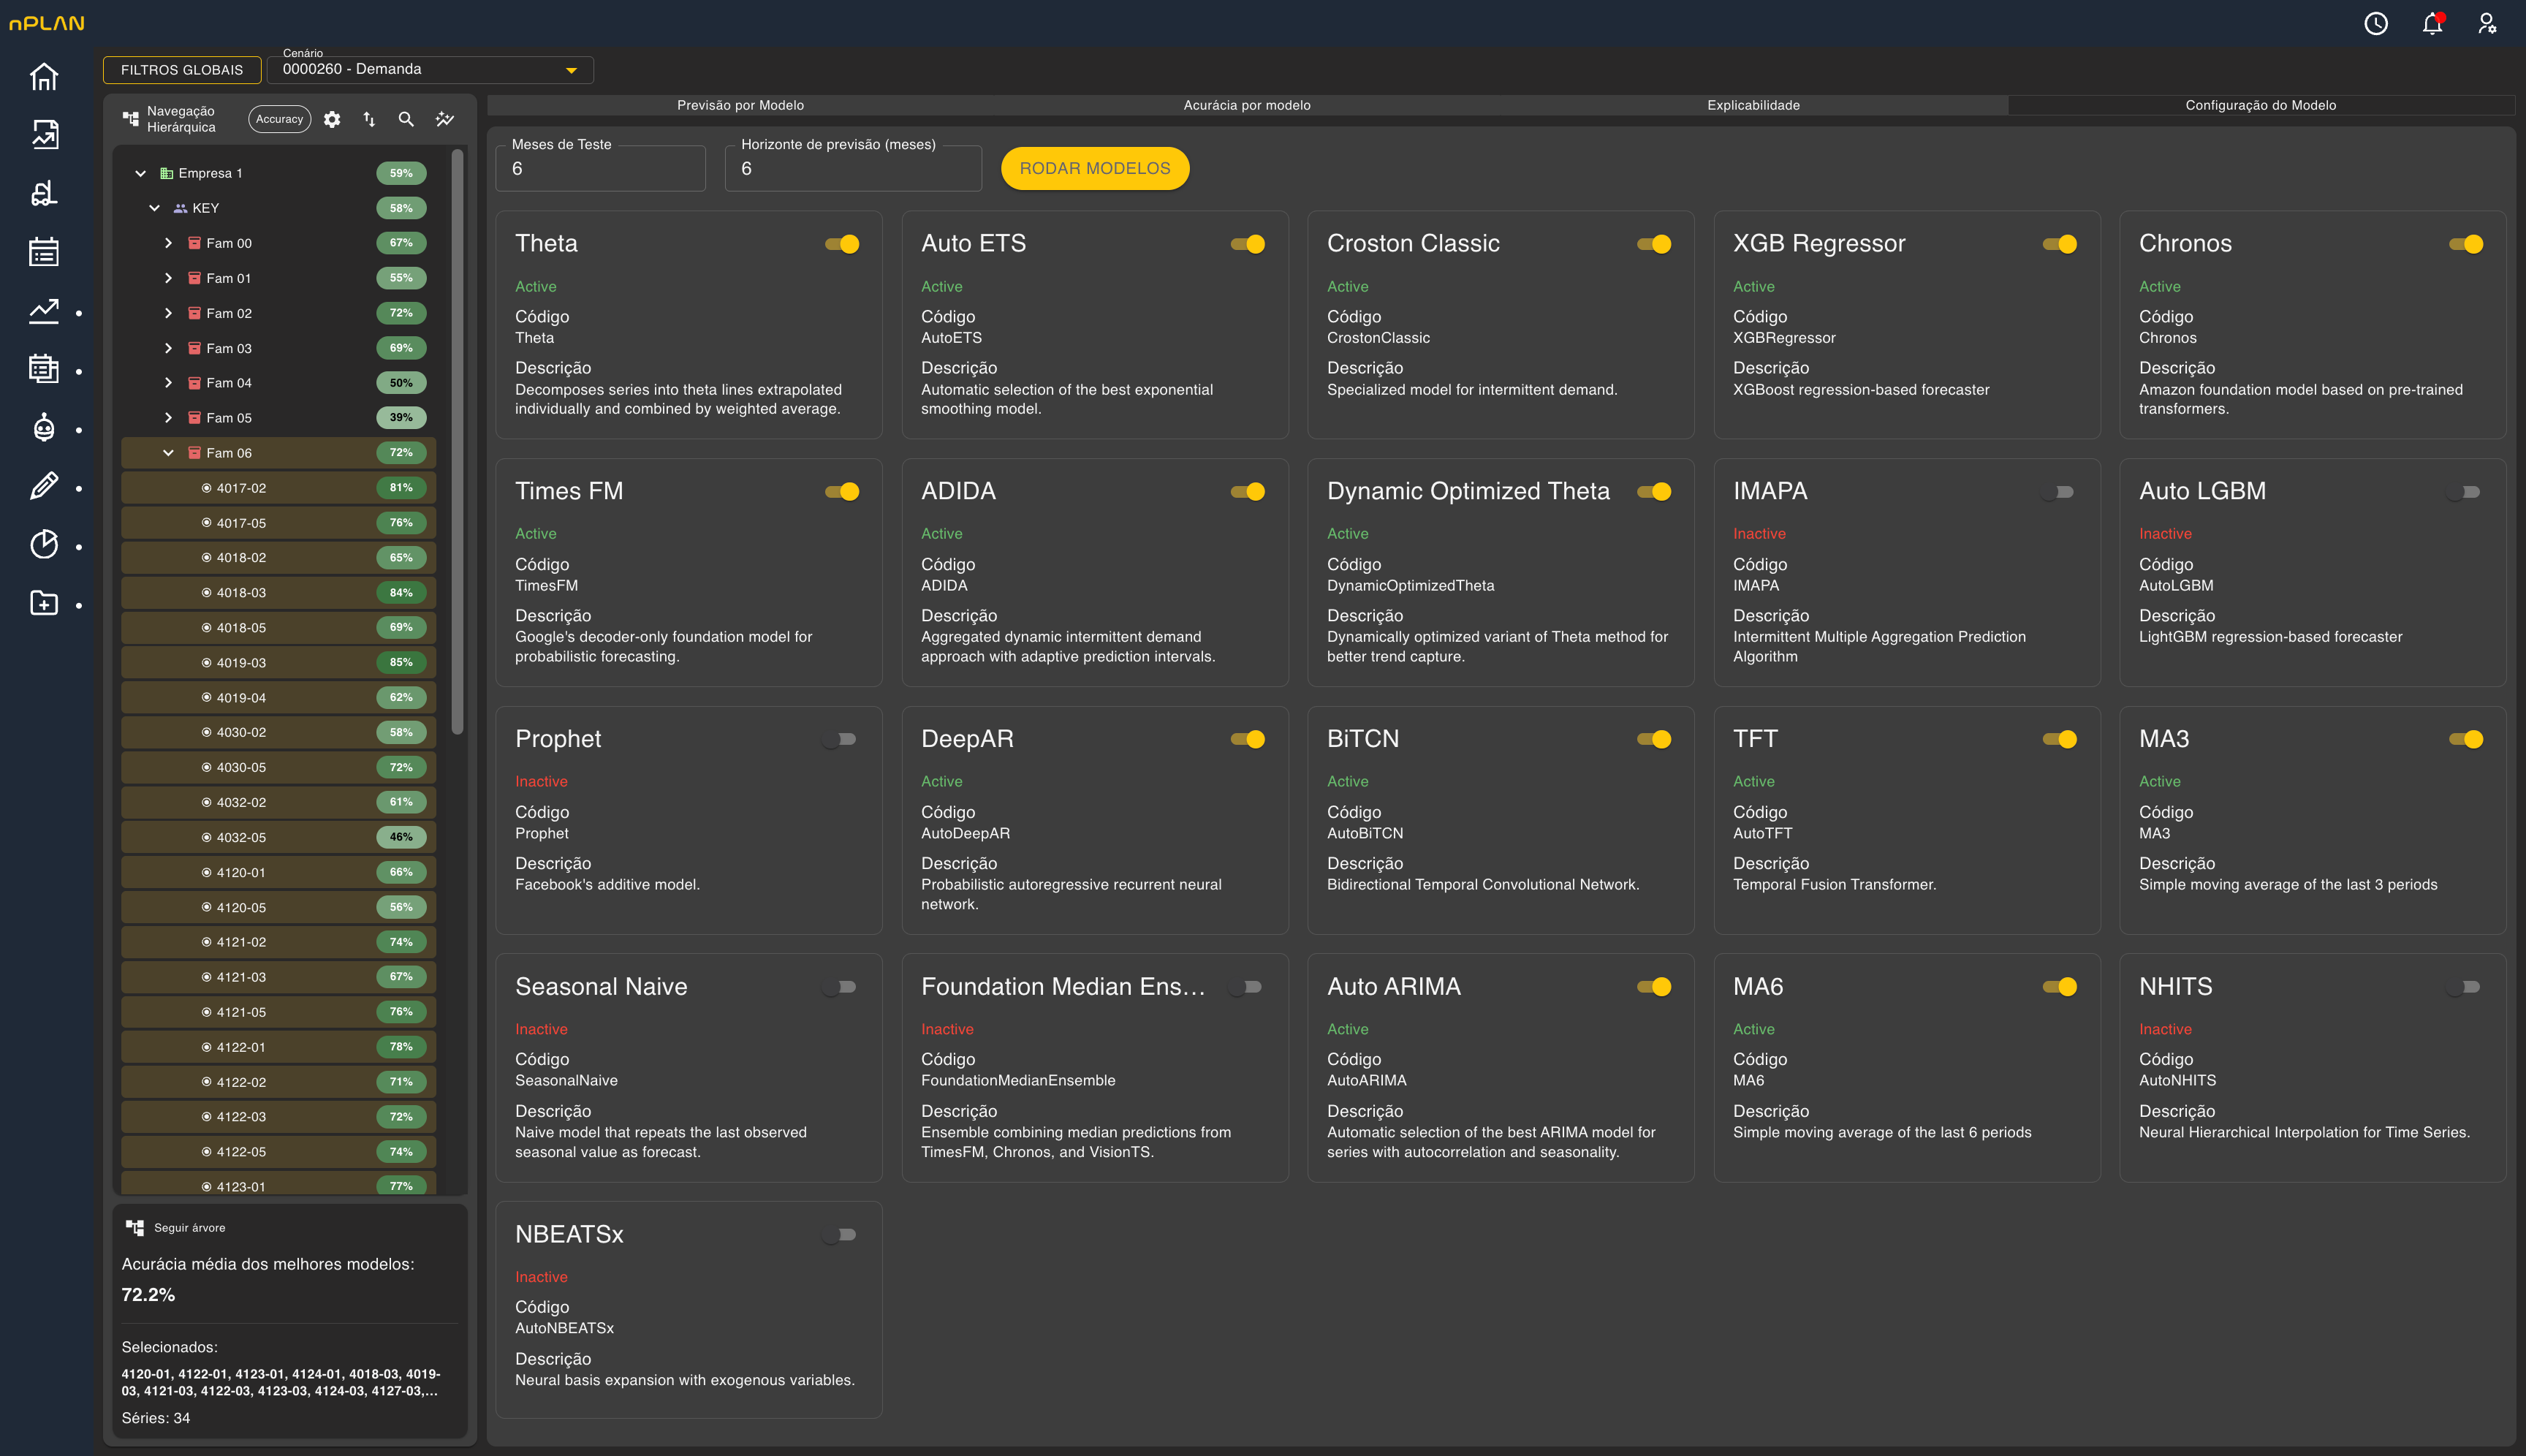Collapse the KEY tree node
2526x1456 pixels.
coord(154,208)
